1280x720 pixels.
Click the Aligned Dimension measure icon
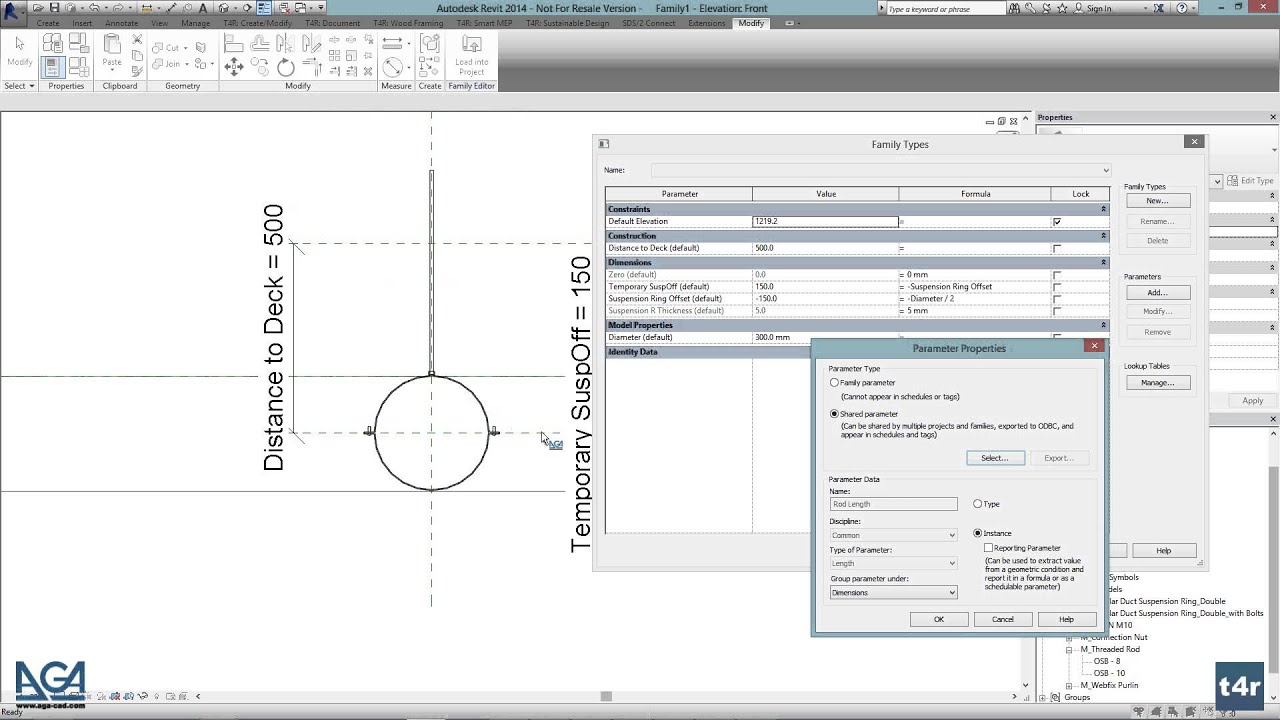click(391, 43)
